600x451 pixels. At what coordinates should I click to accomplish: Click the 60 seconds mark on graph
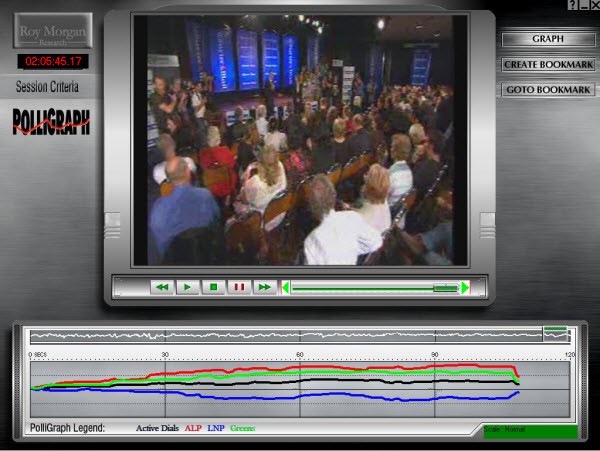pos(300,356)
